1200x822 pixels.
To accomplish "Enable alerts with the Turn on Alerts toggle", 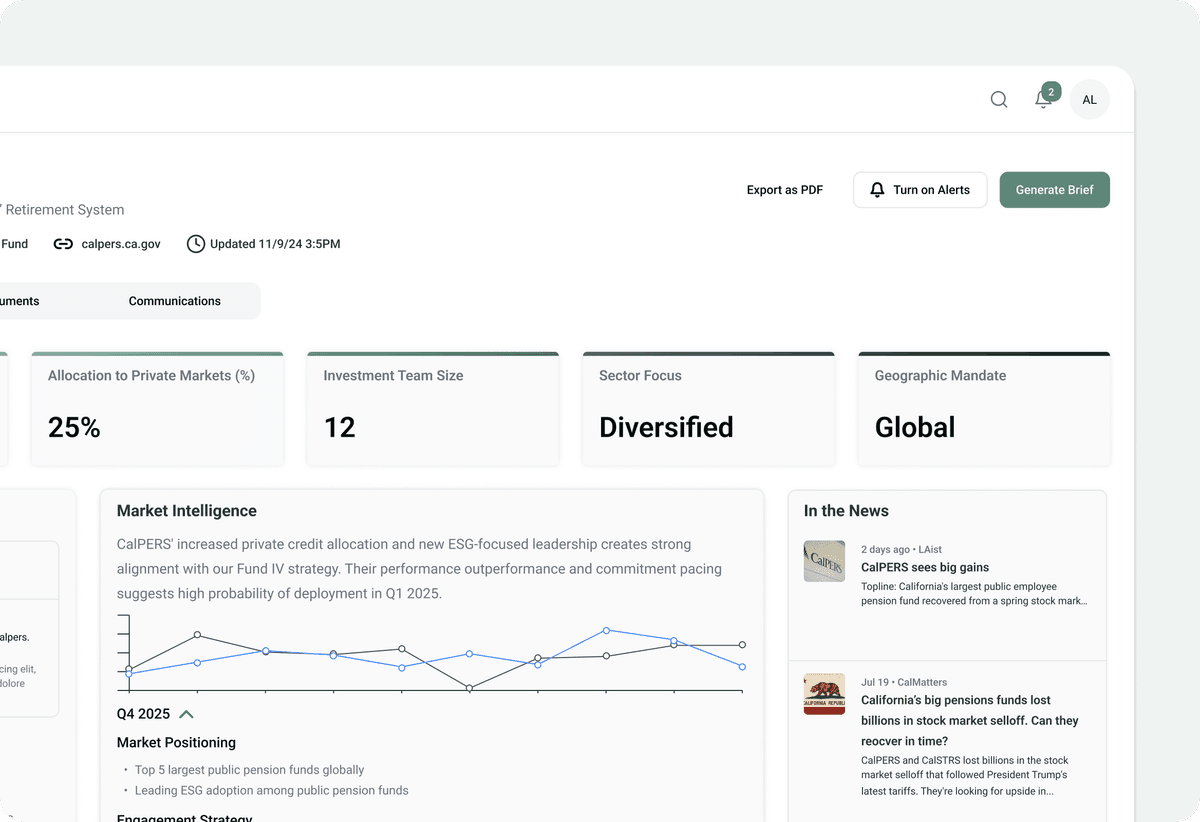I will (920, 189).
